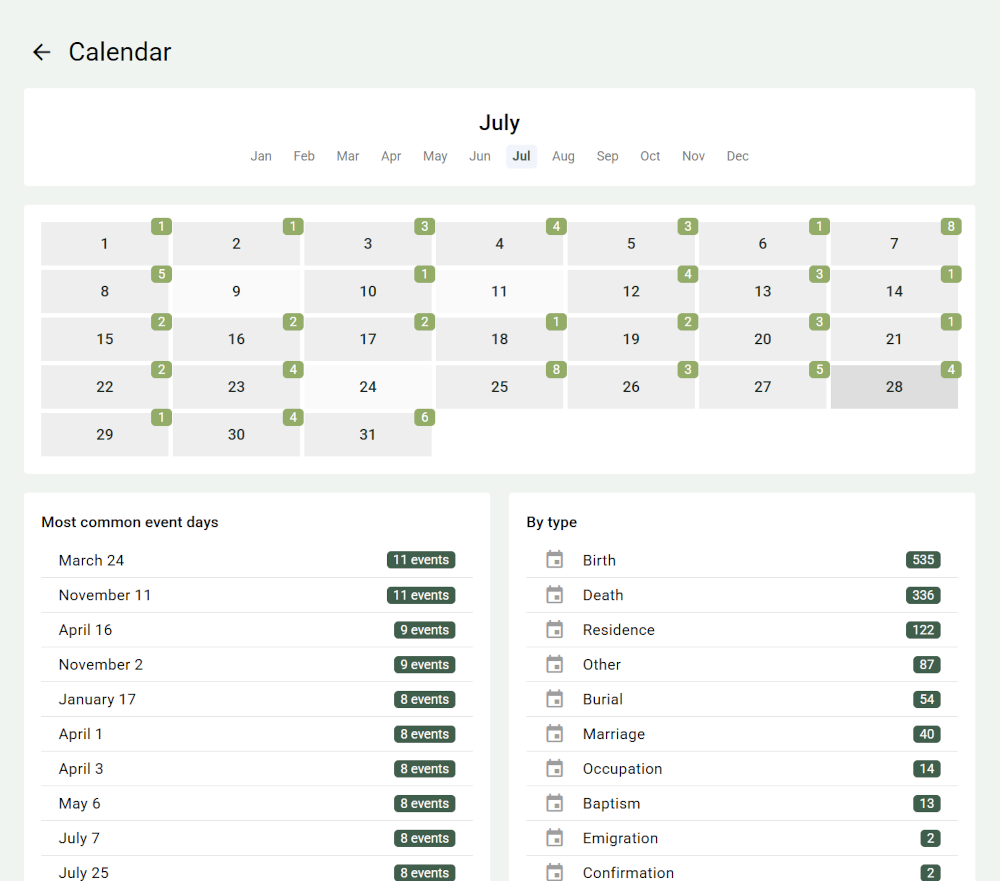Image resolution: width=1000 pixels, height=881 pixels.
Task: Click the calendar icon next to Occupation
Action: 555,768
